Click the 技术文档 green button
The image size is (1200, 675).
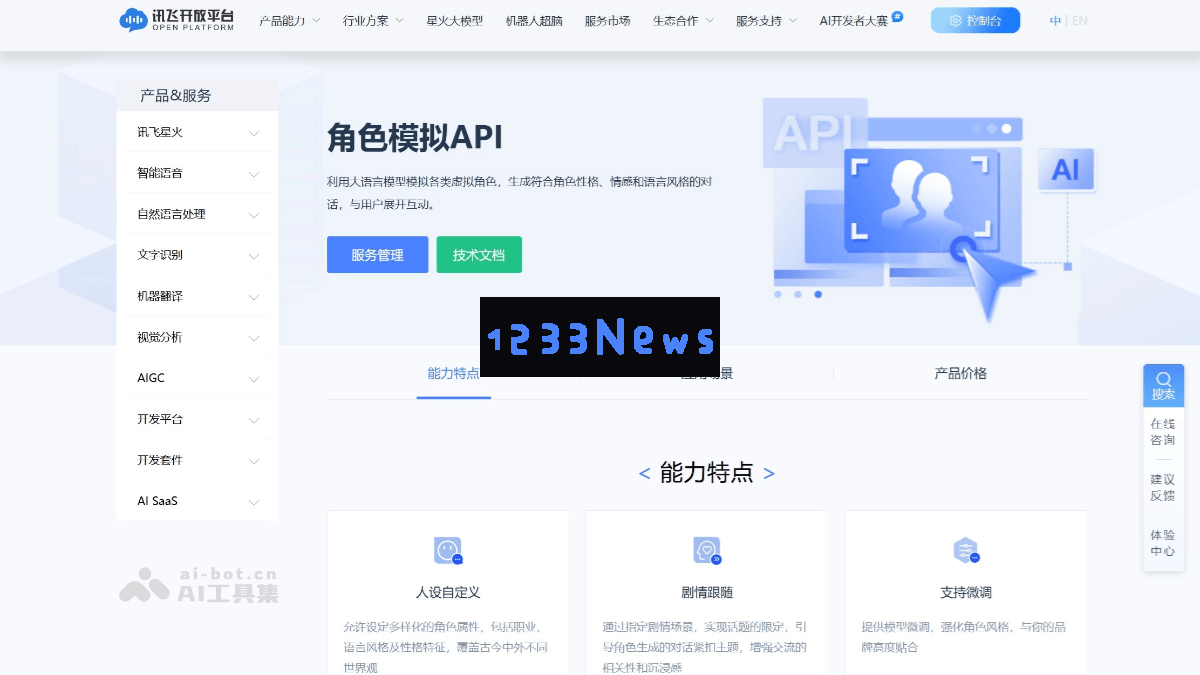pyautogui.click(x=479, y=255)
